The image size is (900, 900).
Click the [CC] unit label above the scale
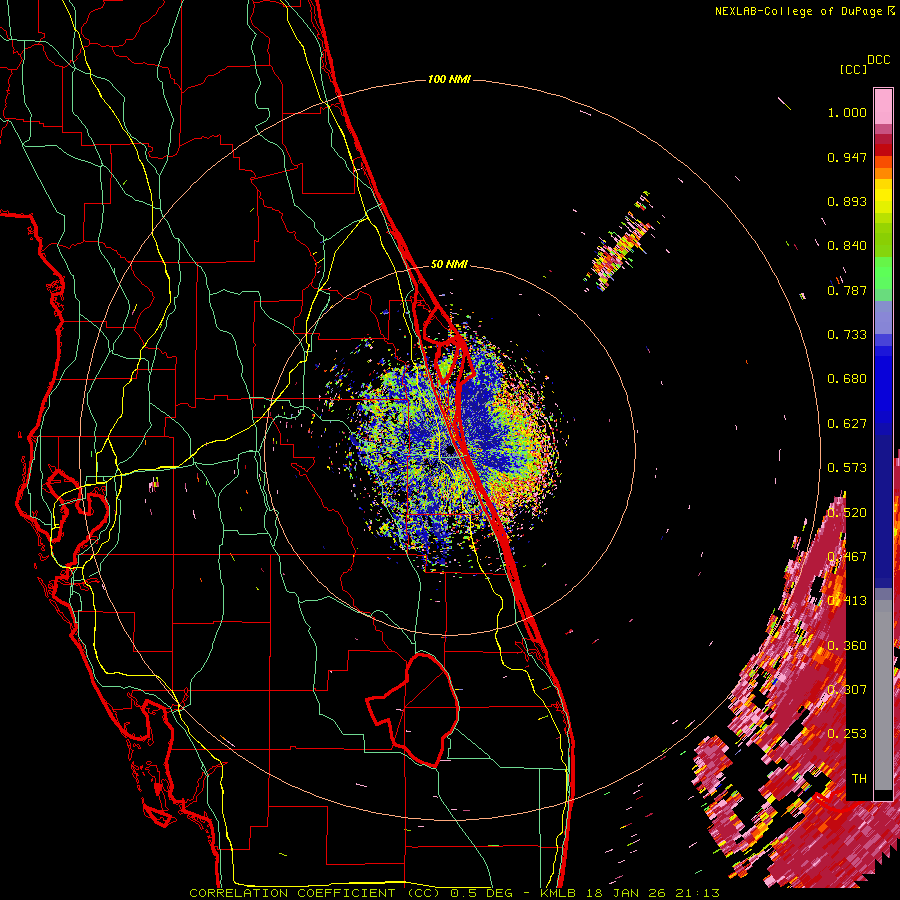pyautogui.click(x=853, y=69)
